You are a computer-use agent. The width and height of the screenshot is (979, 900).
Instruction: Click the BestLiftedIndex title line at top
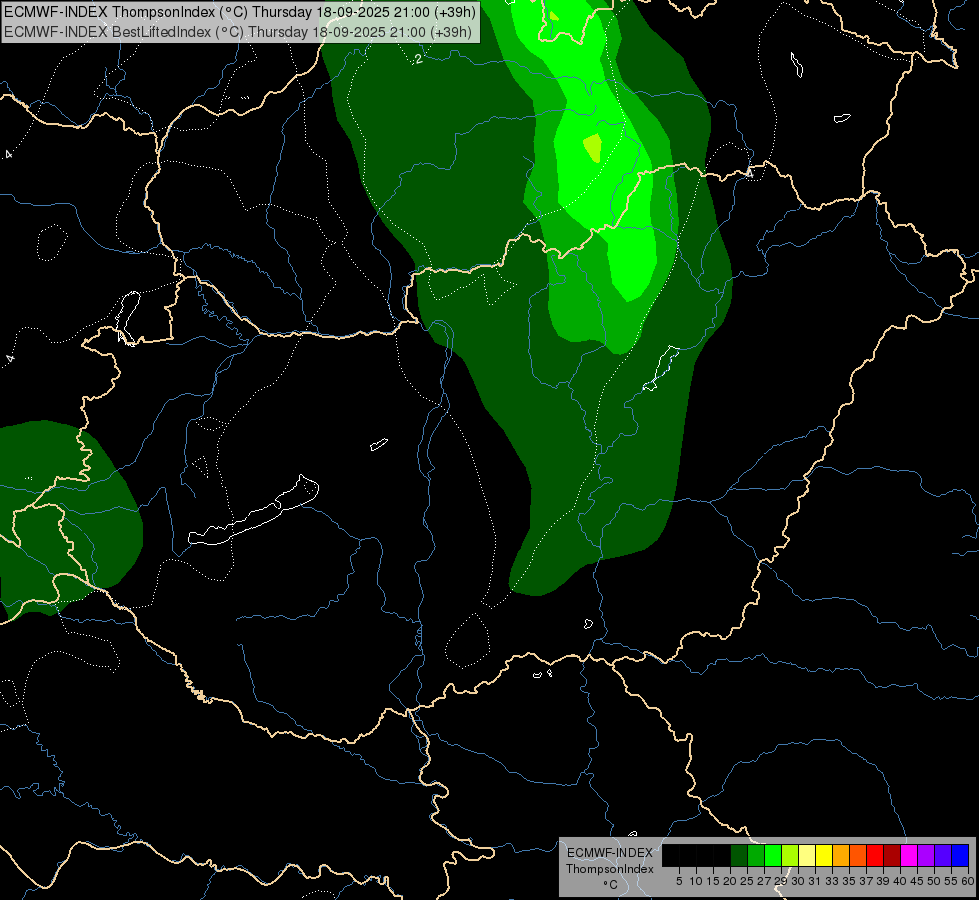[x=237, y=32]
